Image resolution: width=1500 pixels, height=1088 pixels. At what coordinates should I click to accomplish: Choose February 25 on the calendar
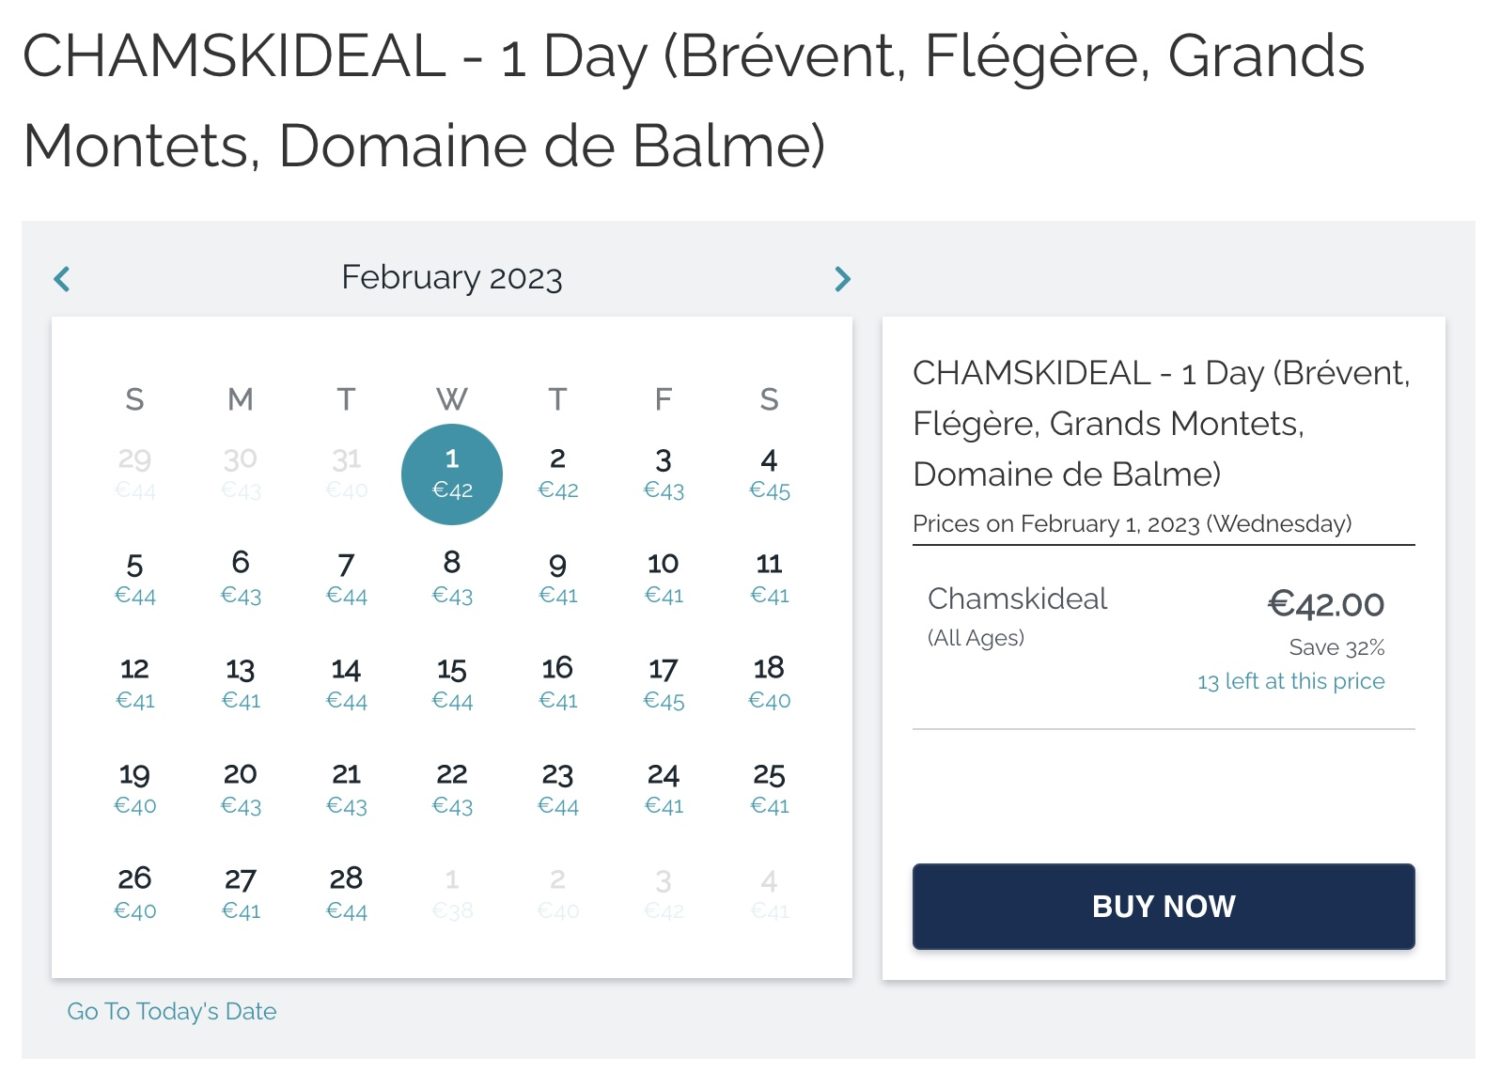pos(768,788)
